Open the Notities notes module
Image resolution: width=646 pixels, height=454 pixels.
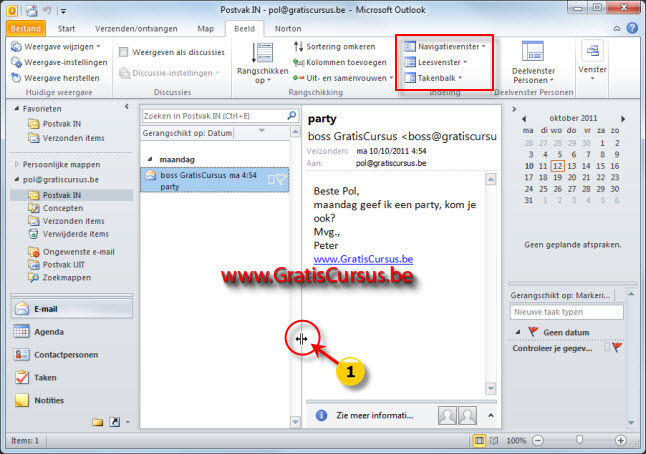[x=72, y=400]
